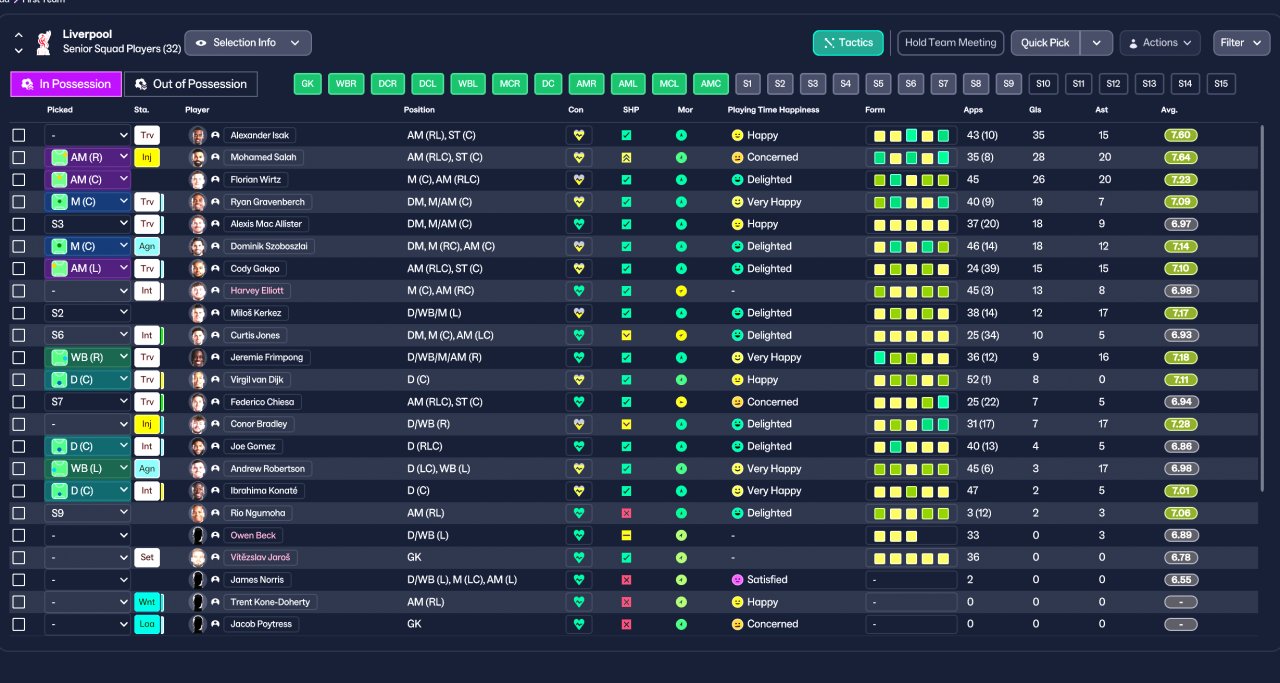Viewport: 1280px width, 683px height.
Task: Open Alexander Isak's picked position dropdown
Action: 88,135
